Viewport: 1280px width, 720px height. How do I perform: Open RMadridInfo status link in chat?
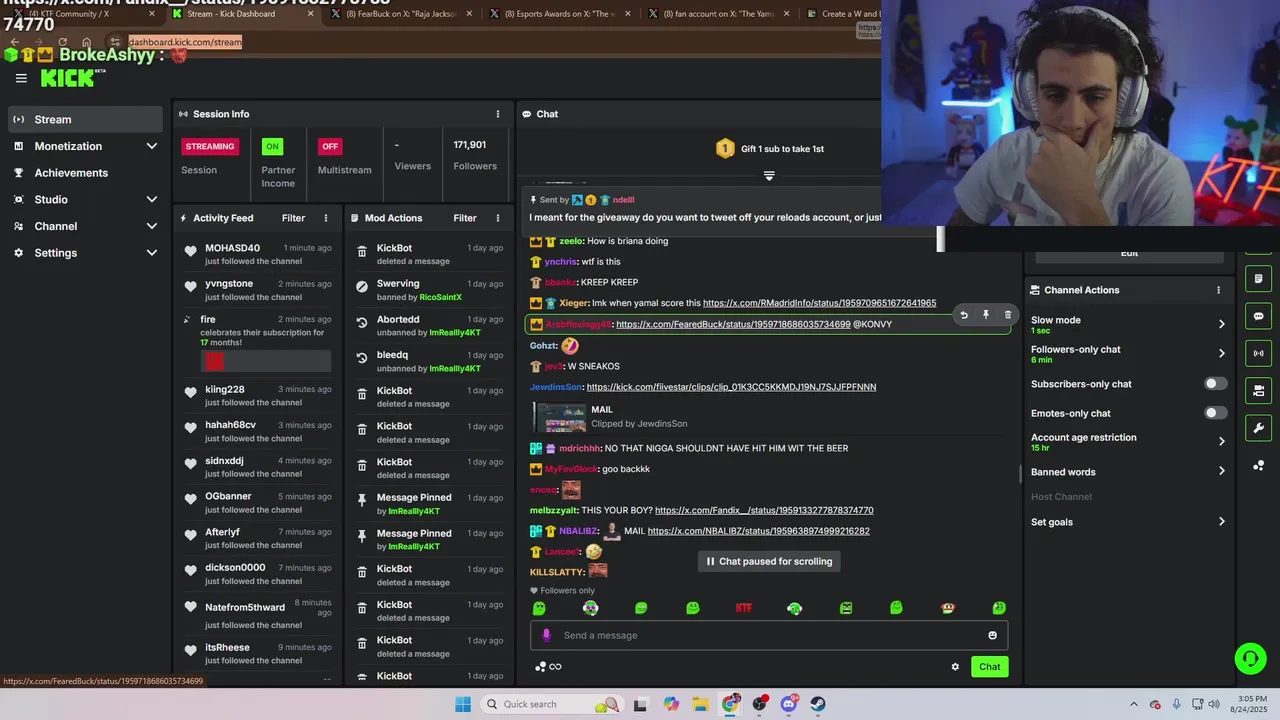(819, 303)
